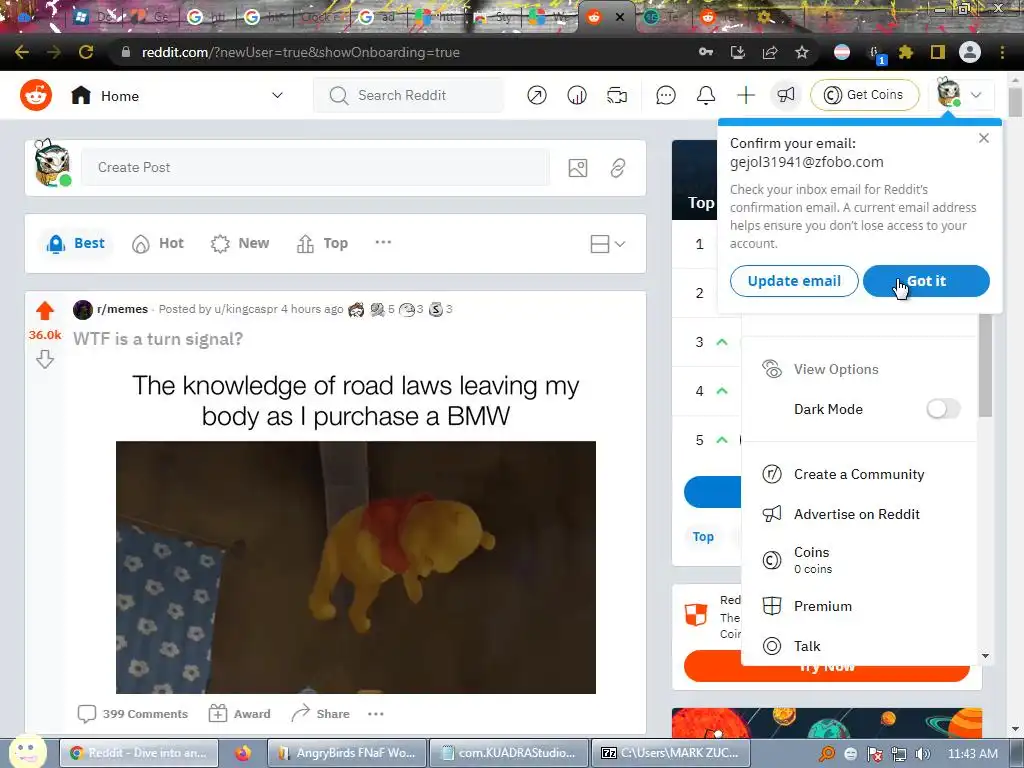Open the Popular arrow icon

[537, 95]
